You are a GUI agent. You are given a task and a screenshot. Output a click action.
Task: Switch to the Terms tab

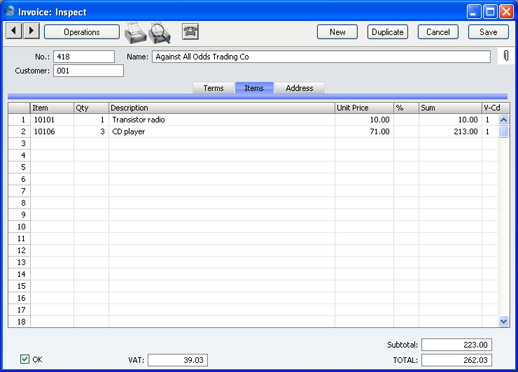coord(213,88)
